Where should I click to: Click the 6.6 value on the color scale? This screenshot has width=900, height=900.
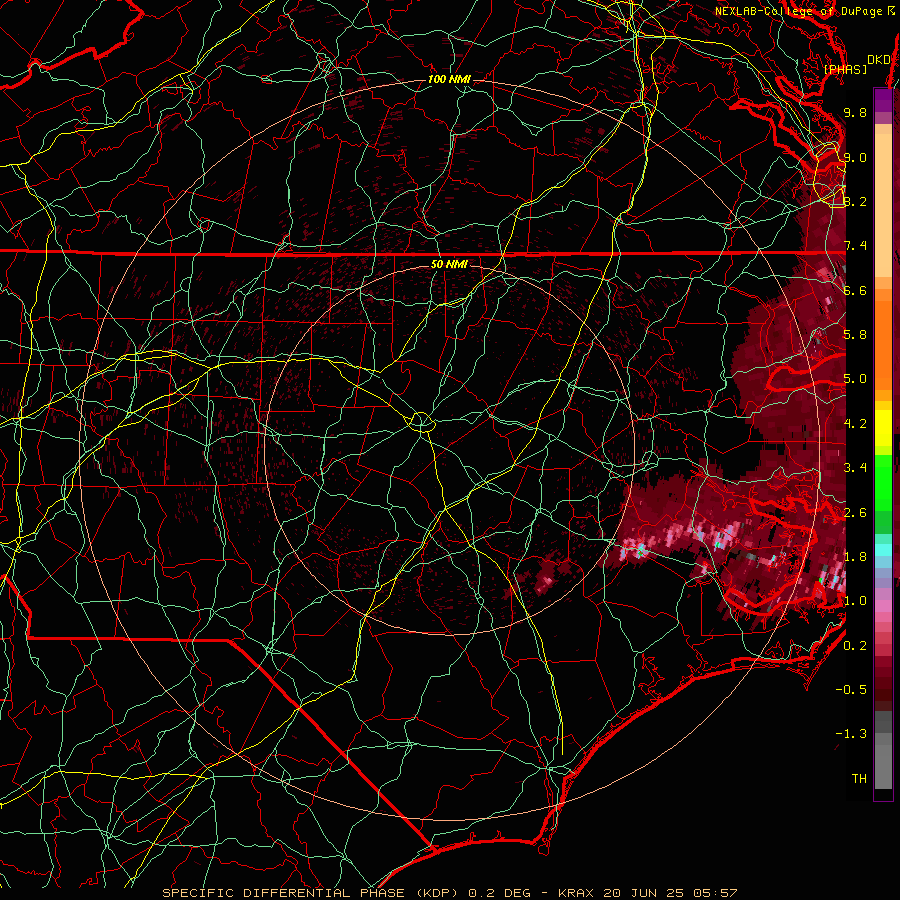tap(855, 290)
